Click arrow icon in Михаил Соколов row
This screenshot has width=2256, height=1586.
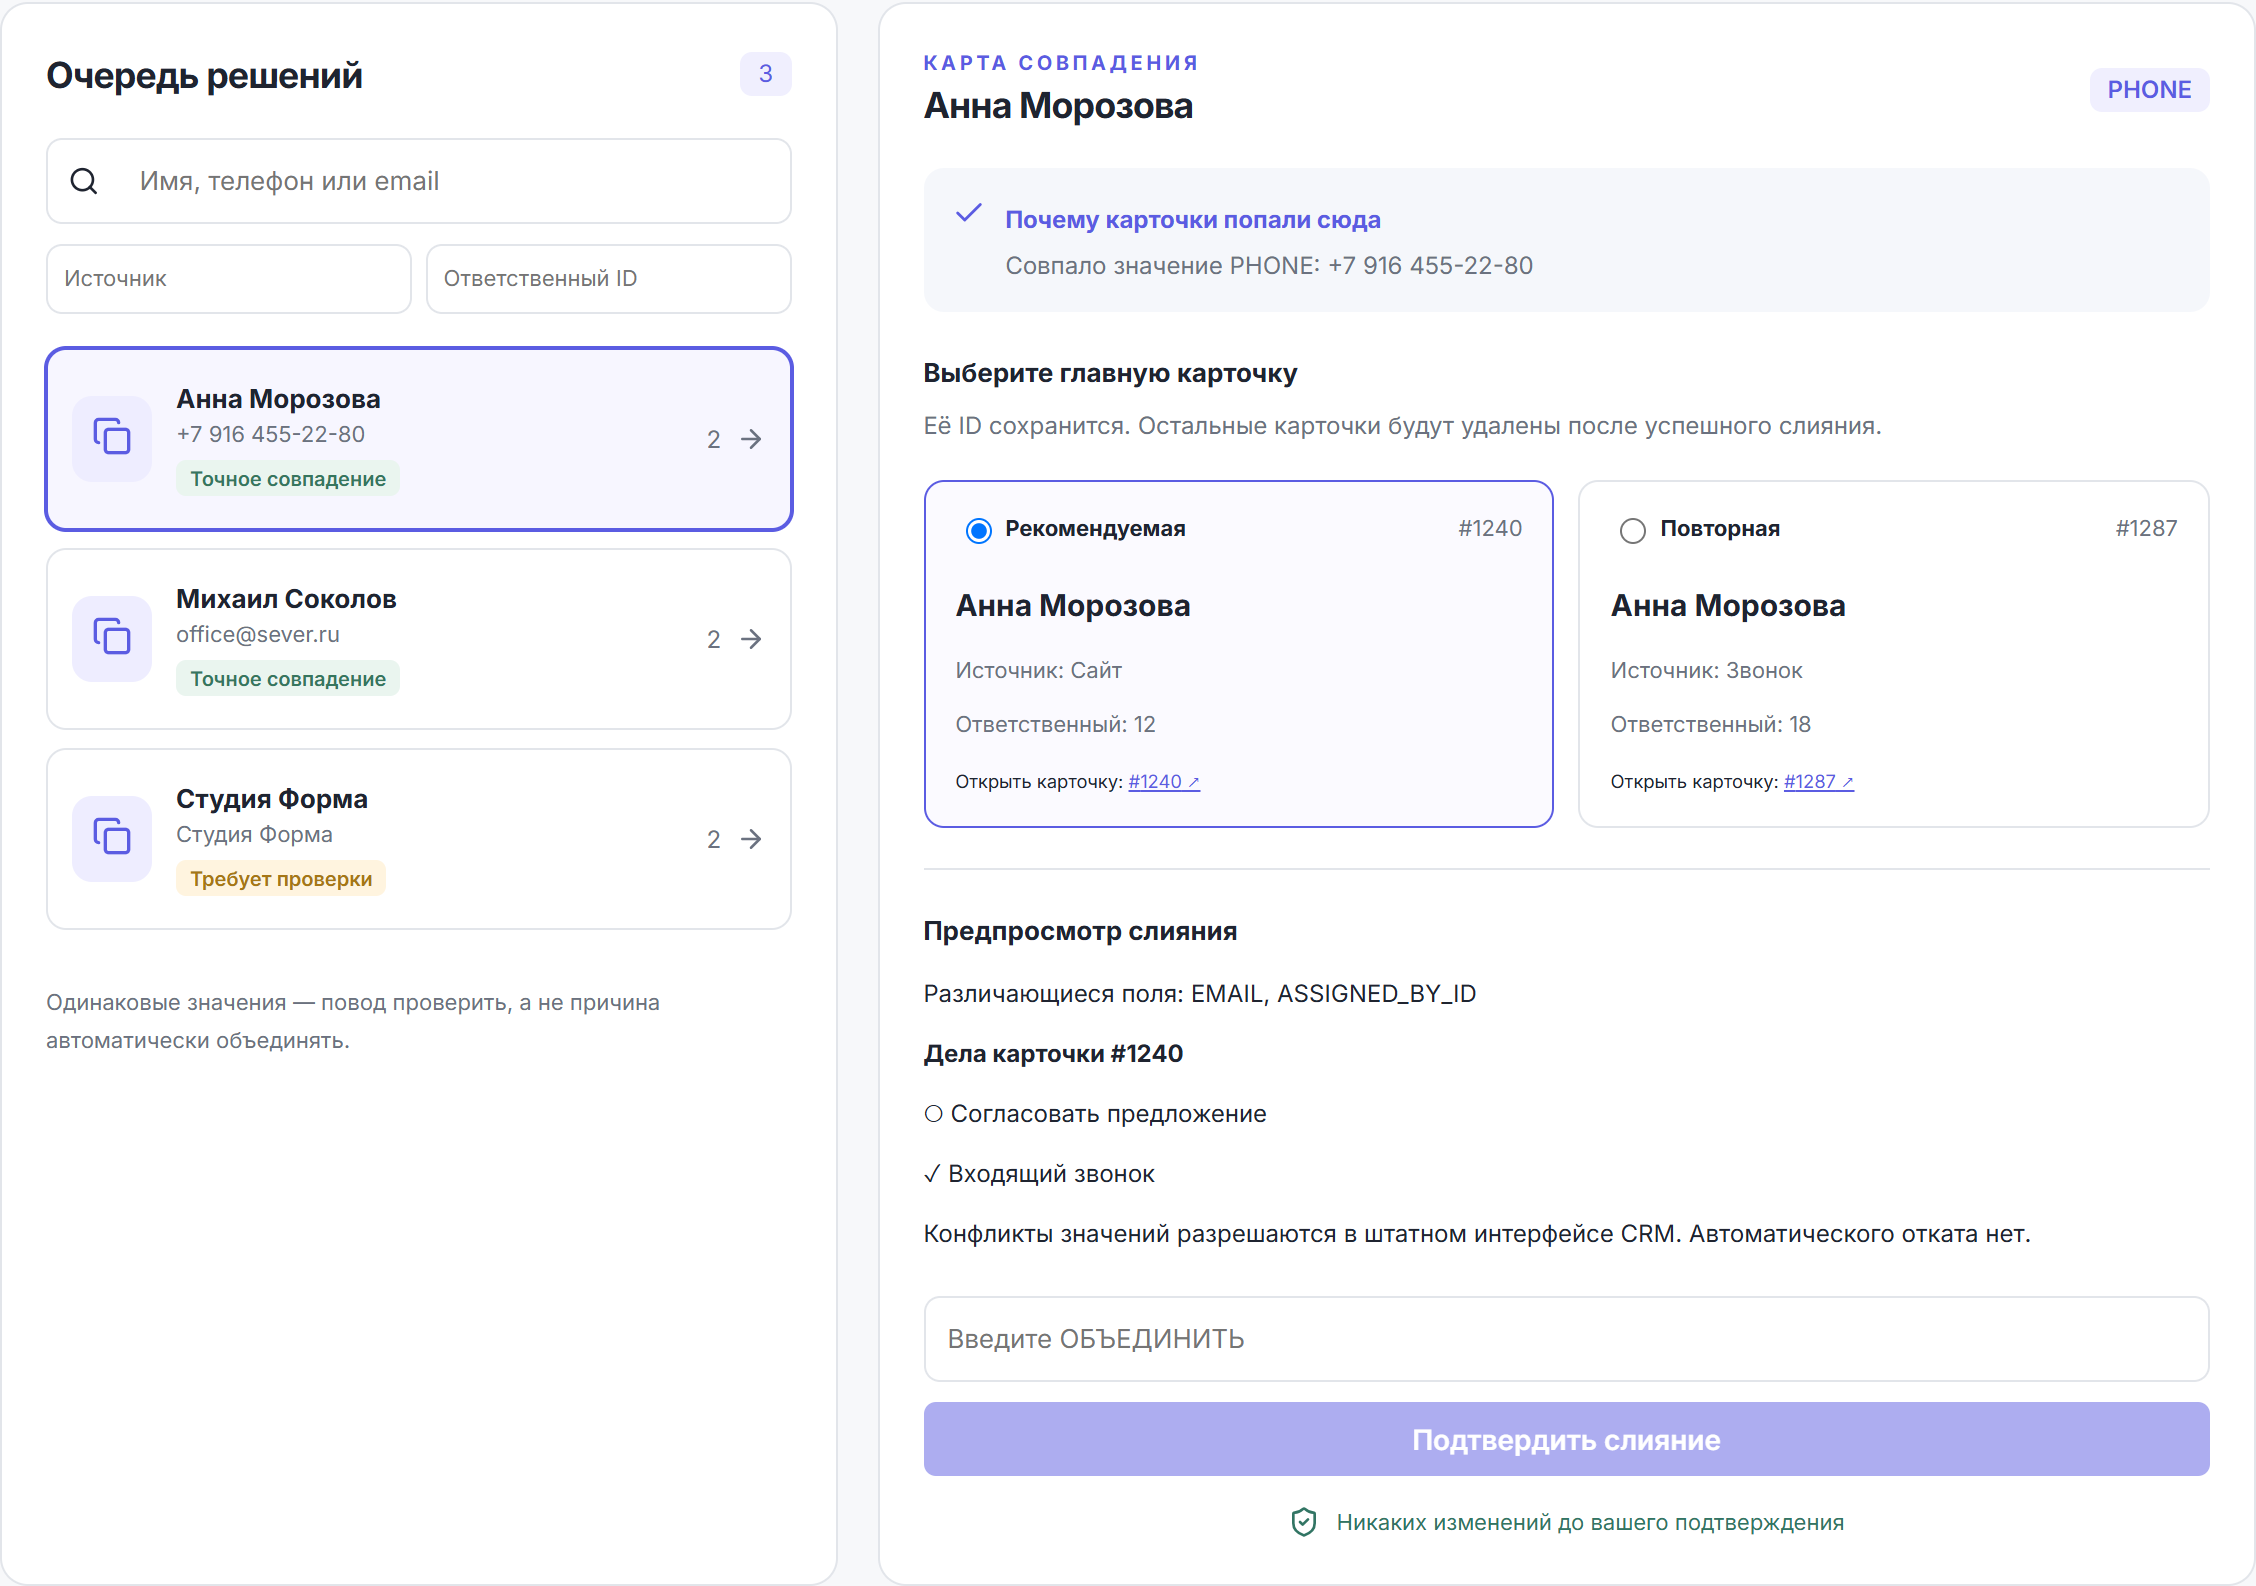[x=751, y=639]
